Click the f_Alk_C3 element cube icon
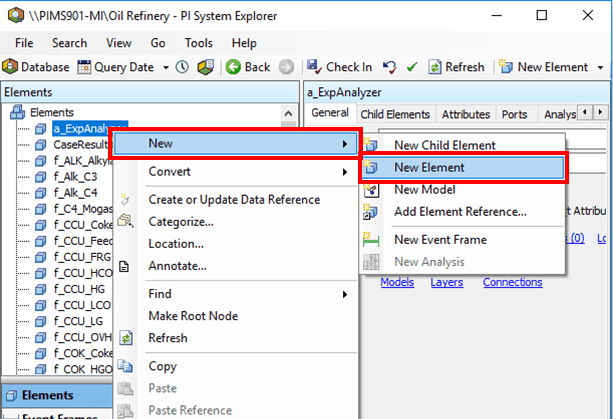This screenshot has width=613, height=419. [x=41, y=177]
